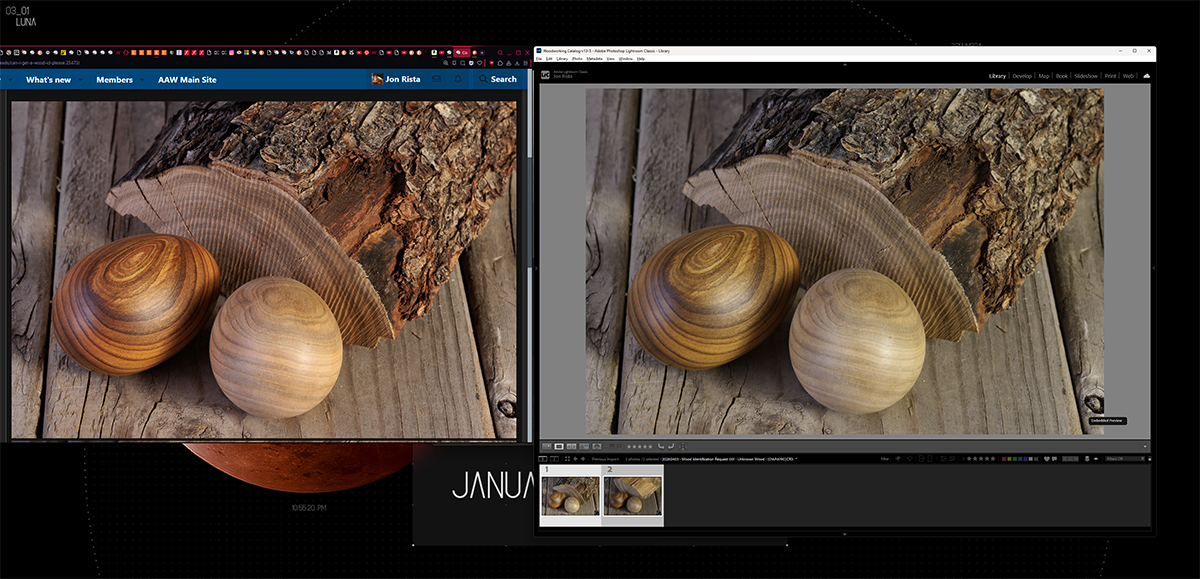Image resolution: width=1200 pixels, height=579 pixels.
Task: Click Members in the forum navigation
Action: pyautogui.click(x=114, y=79)
